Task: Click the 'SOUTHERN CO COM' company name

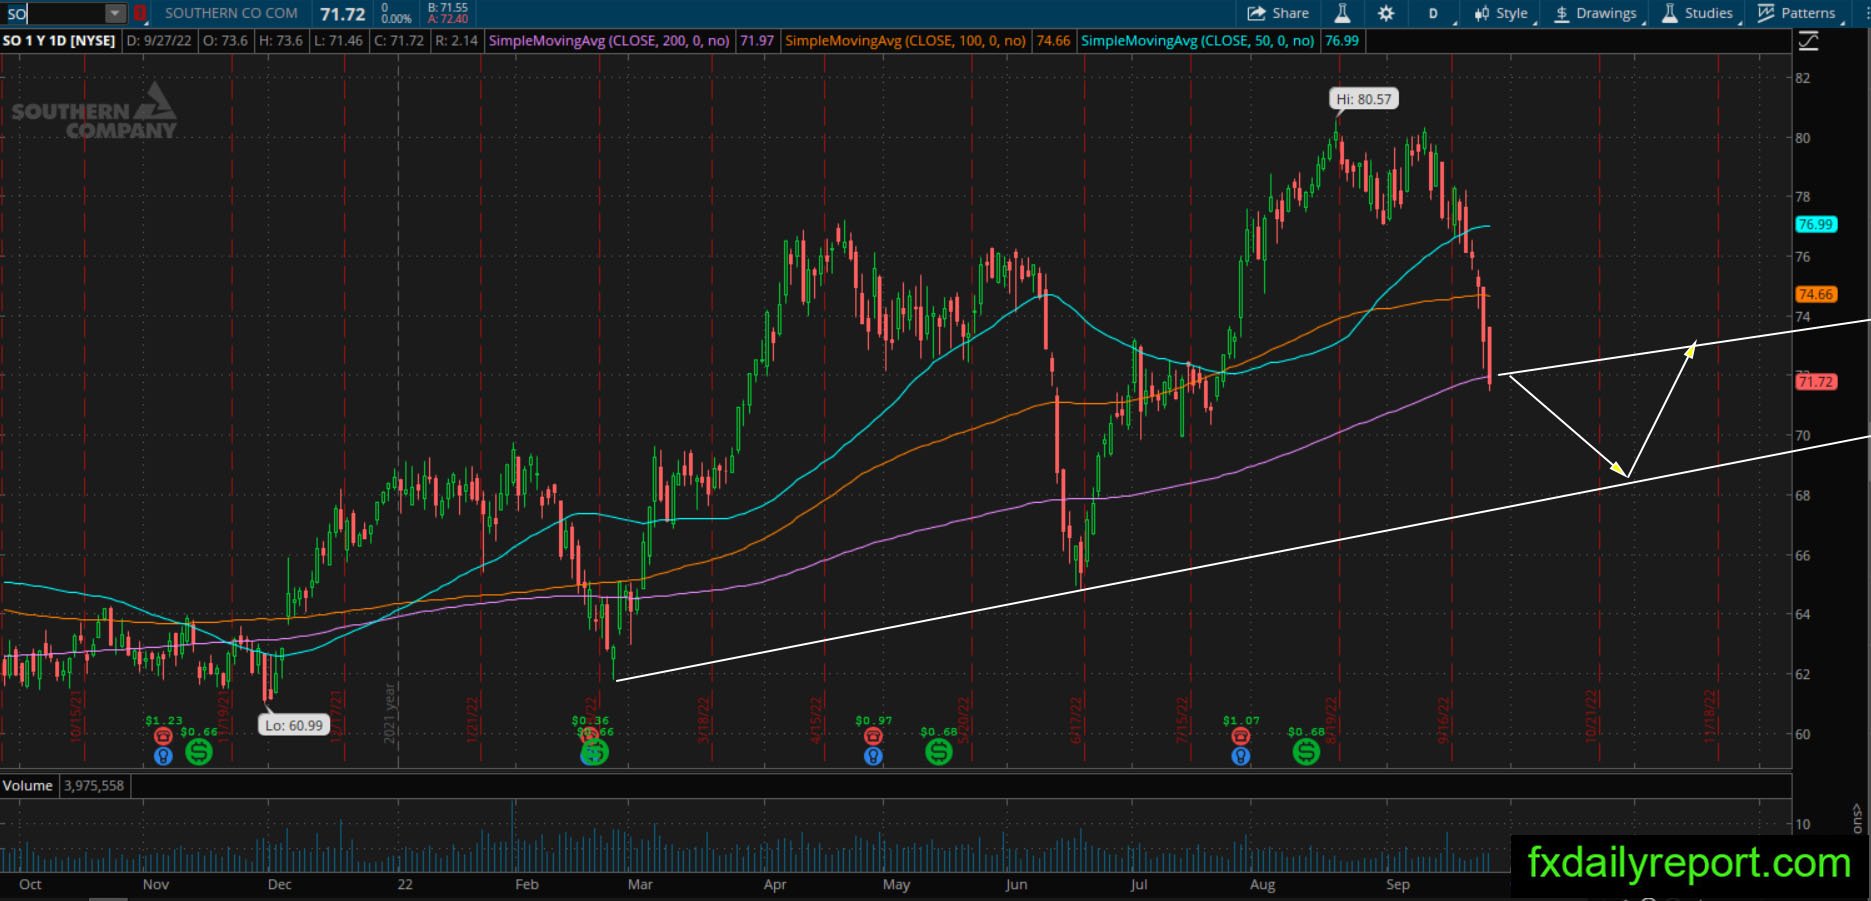Action: (x=231, y=13)
